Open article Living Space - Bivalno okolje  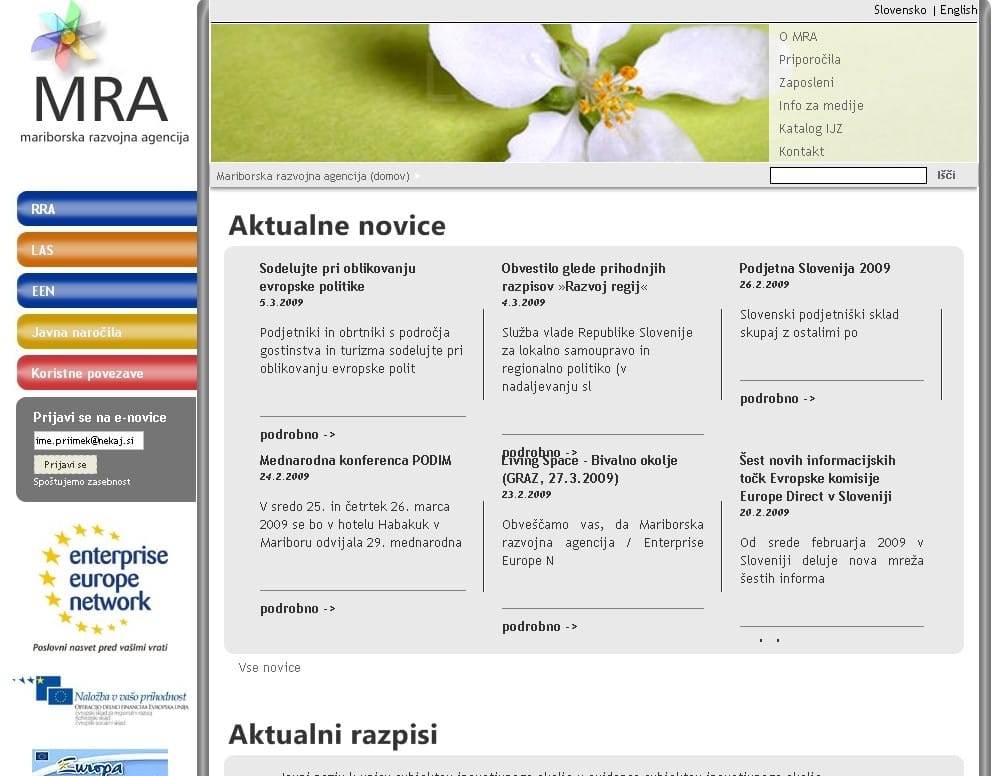point(589,469)
